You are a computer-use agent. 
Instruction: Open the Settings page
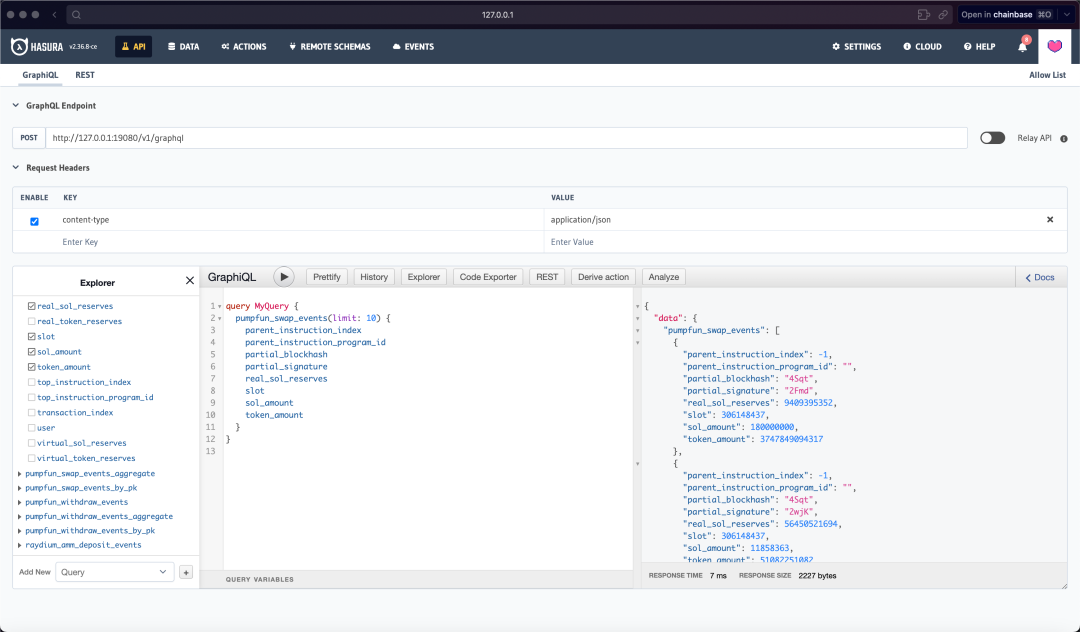[x=857, y=47]
